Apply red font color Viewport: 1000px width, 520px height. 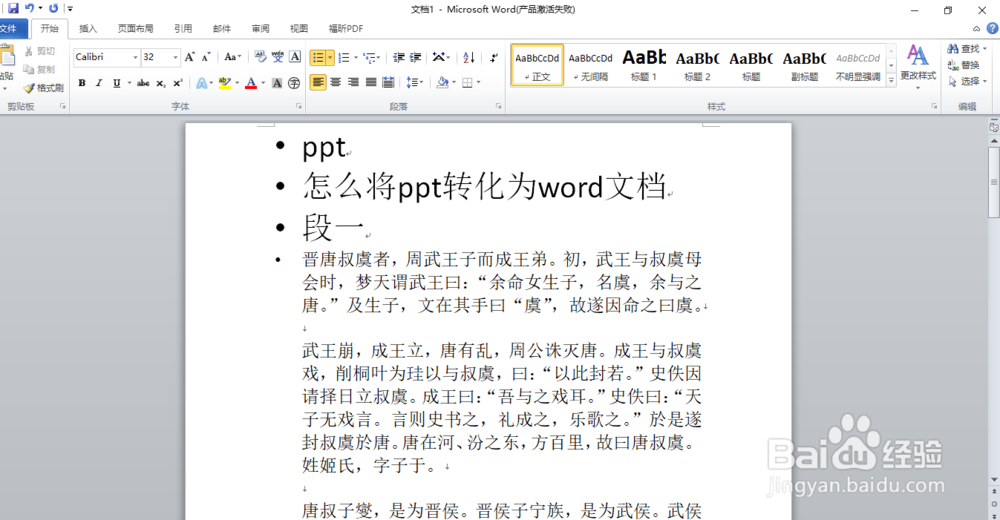tap(251, 83)
